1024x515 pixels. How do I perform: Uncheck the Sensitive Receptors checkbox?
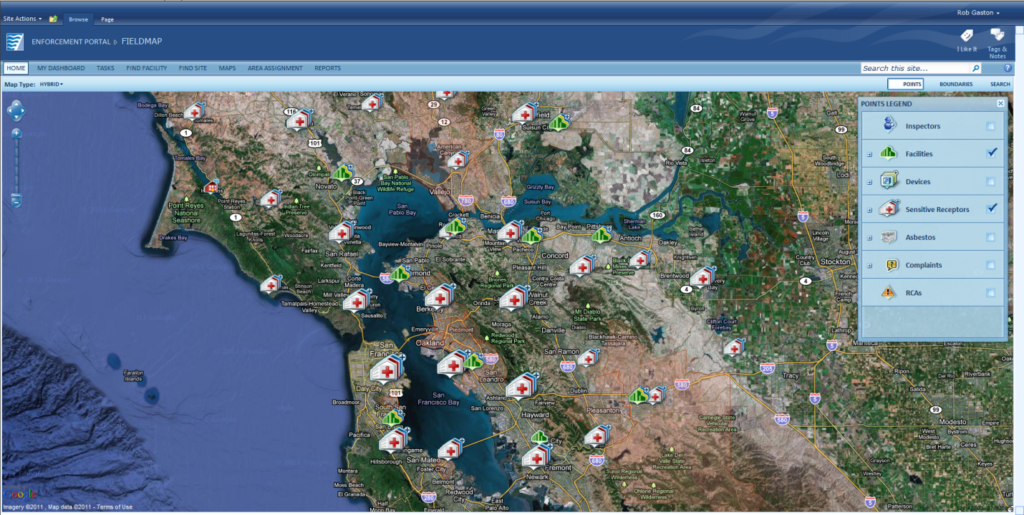(x=991, y=209)
